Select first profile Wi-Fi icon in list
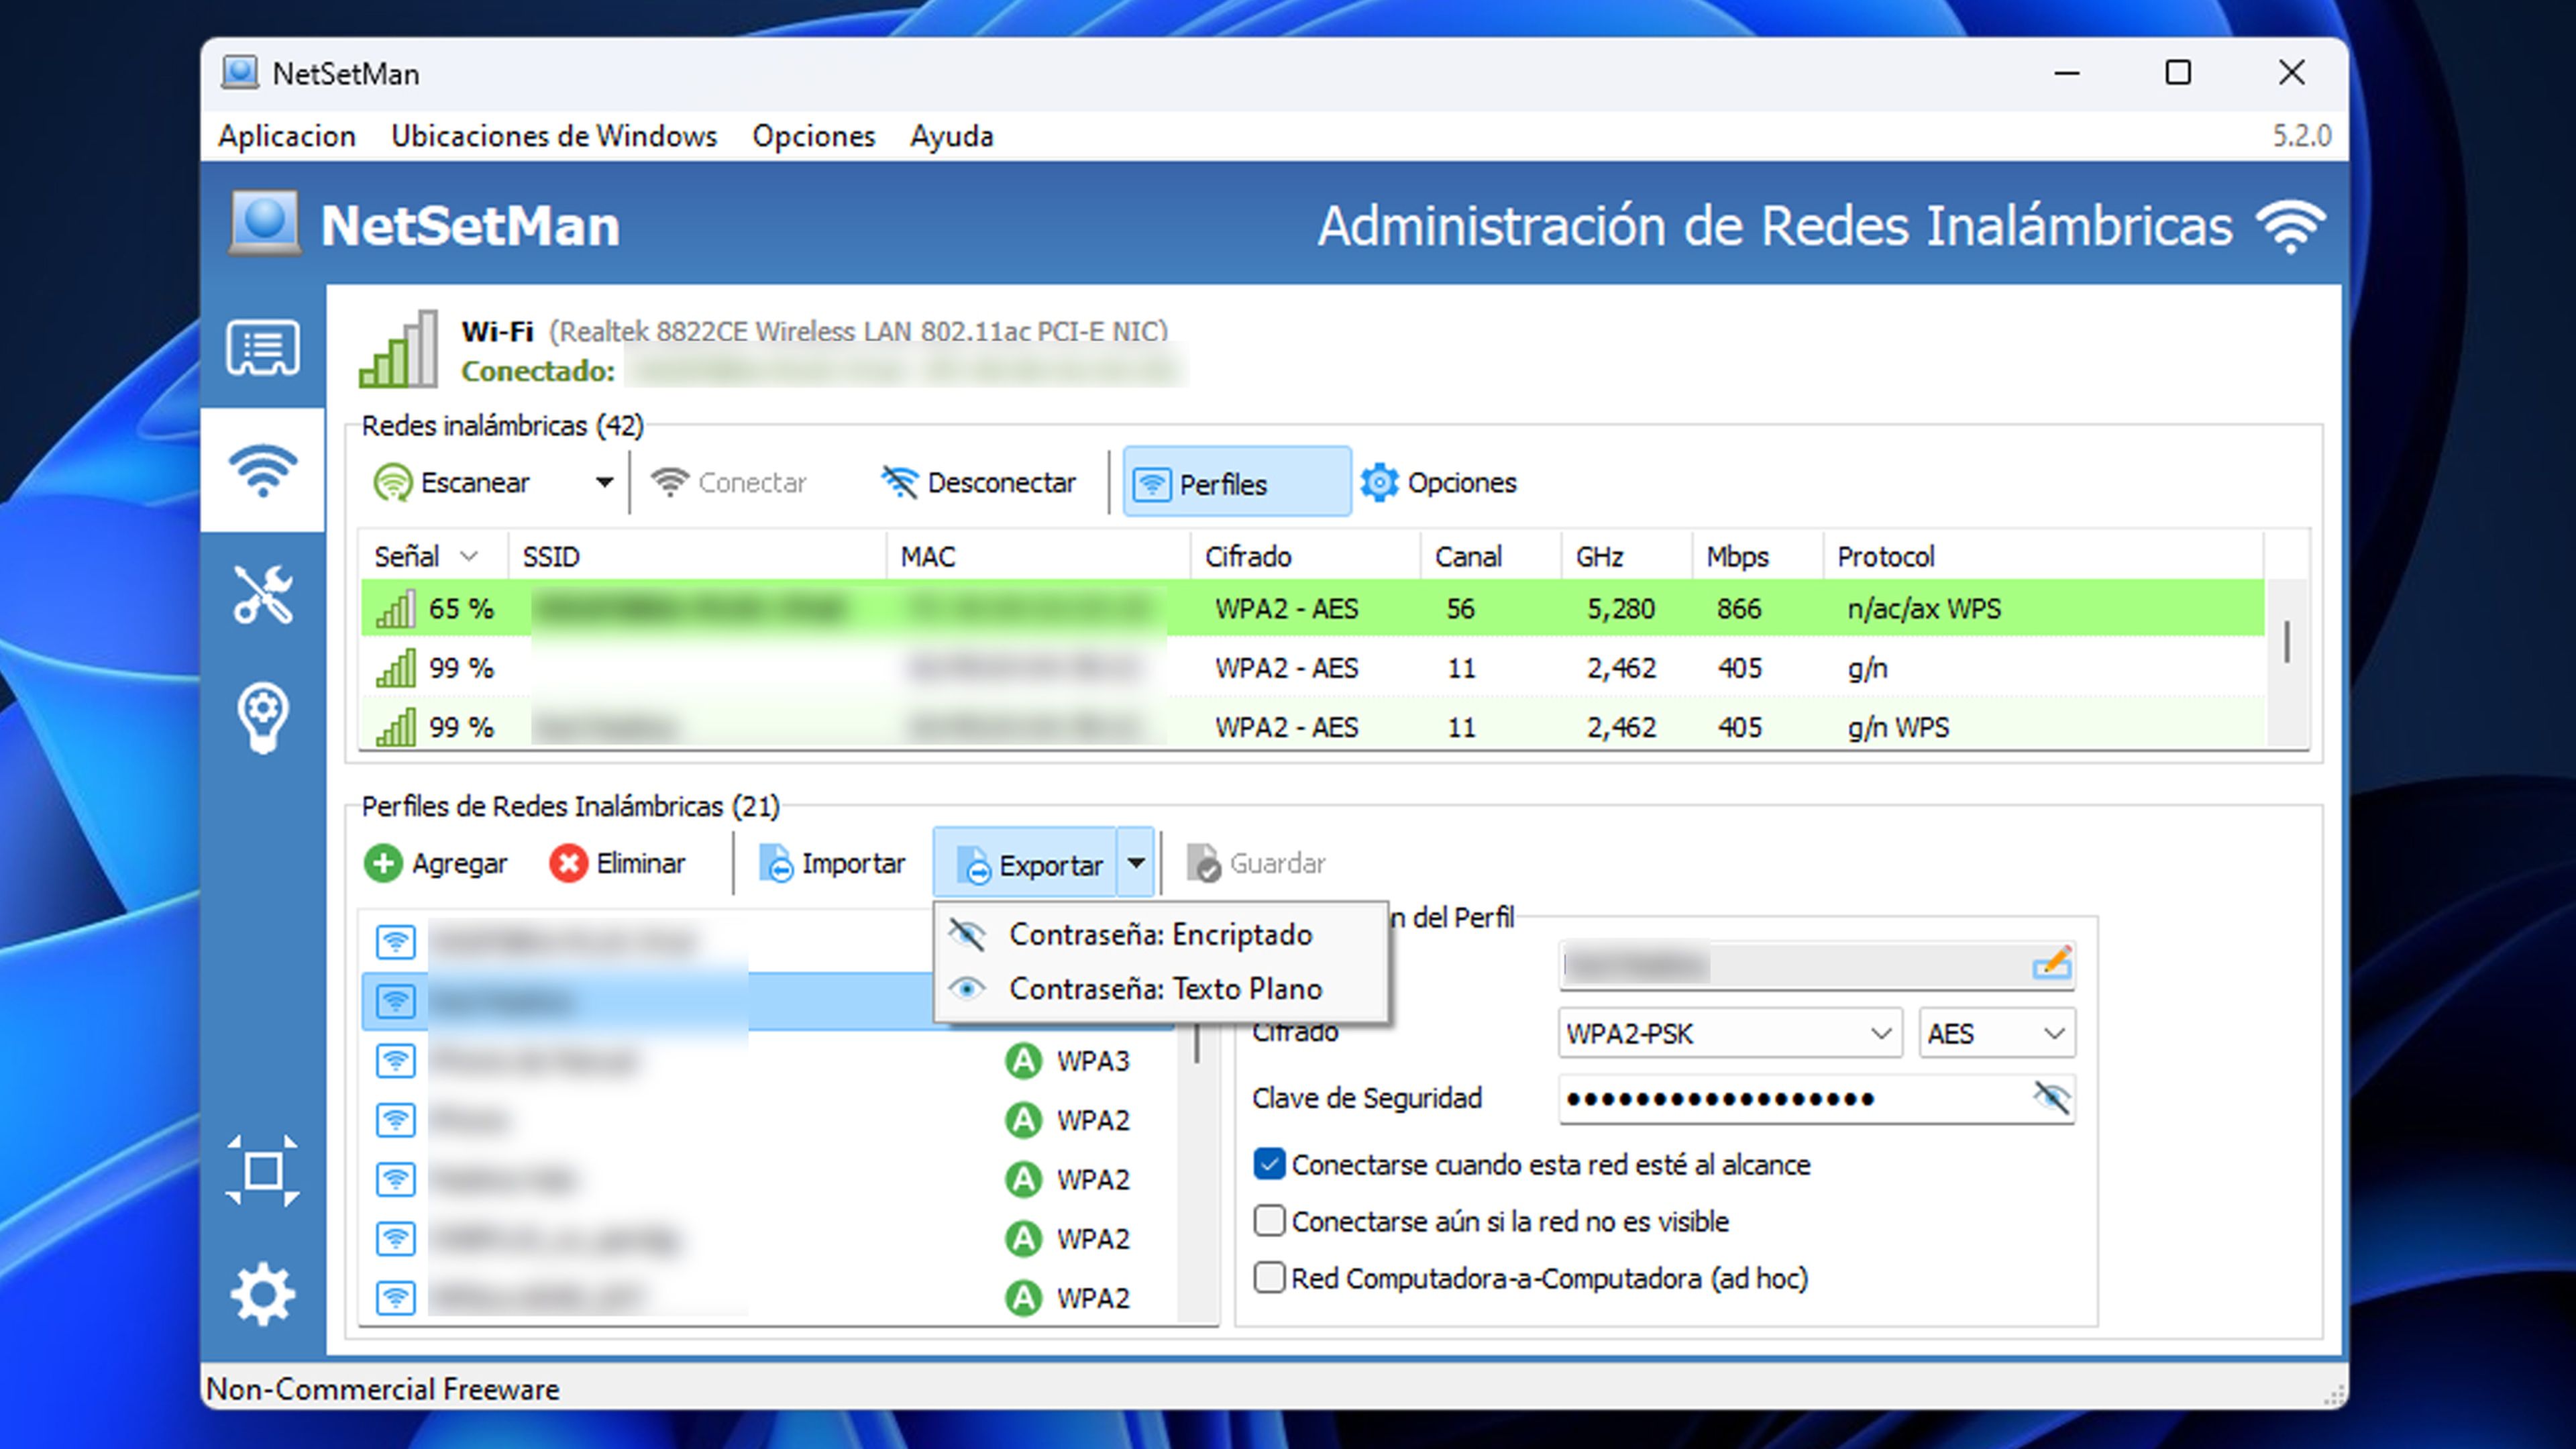Image resolution: width=2576 pixels, height=1449 pixels. pos(396,941)
